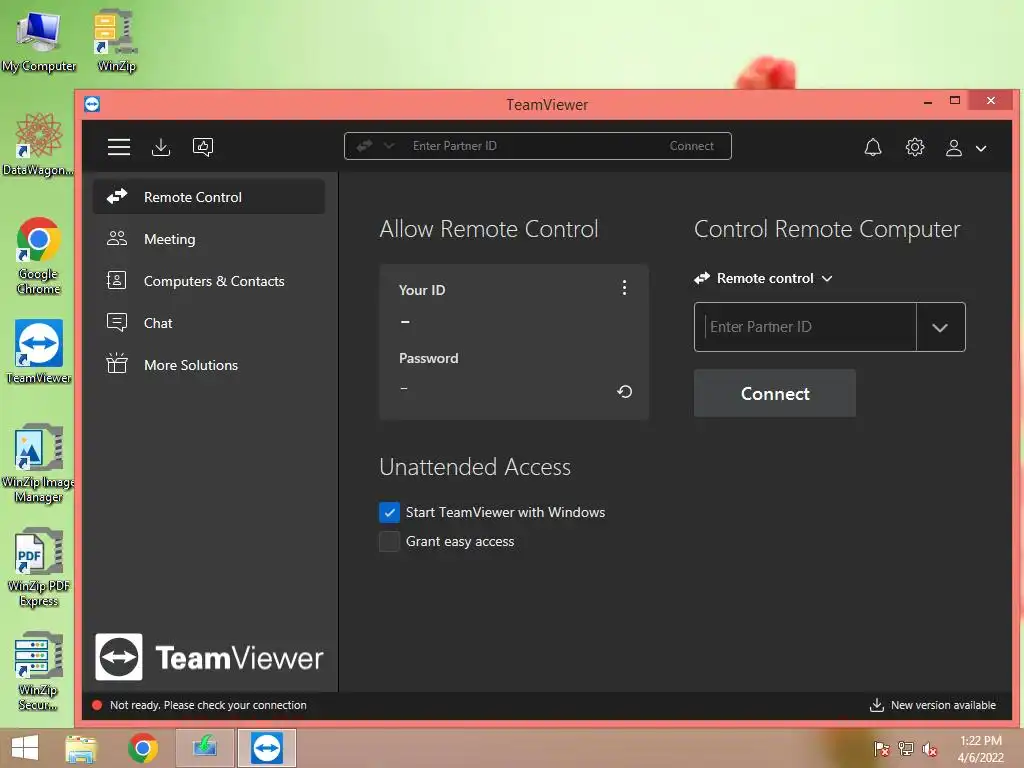1024x768 pixels.
Task: Select TeamViewer desktop shortcut
Action: [39, 352]
